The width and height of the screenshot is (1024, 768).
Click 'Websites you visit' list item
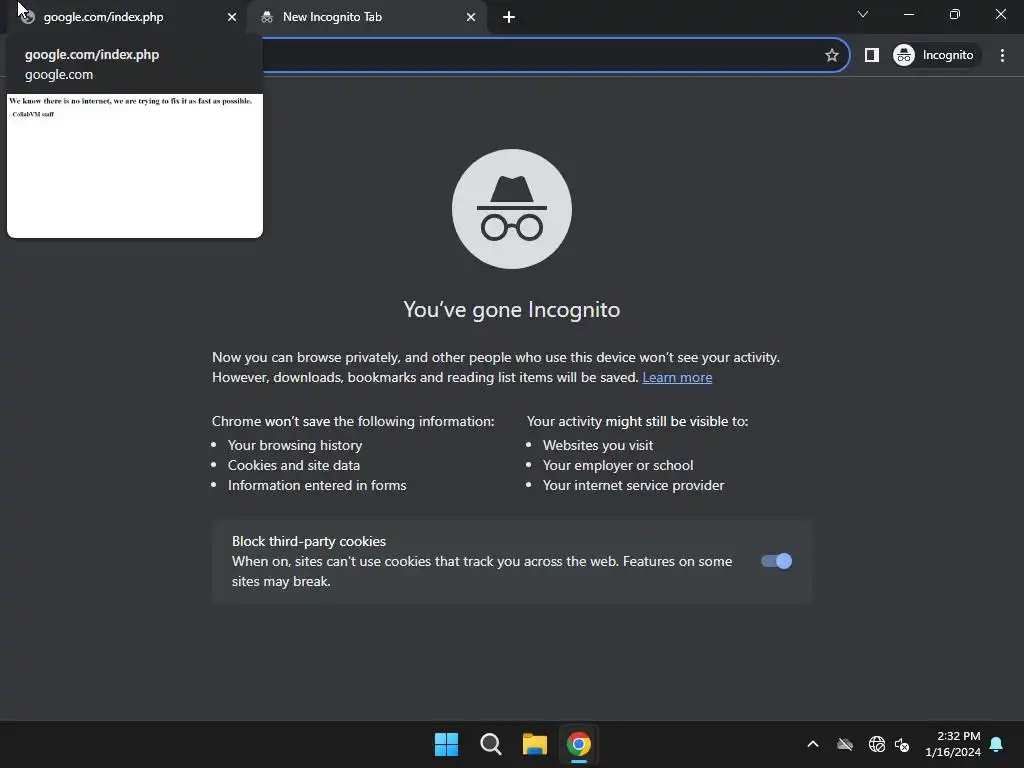coord(598,445)
